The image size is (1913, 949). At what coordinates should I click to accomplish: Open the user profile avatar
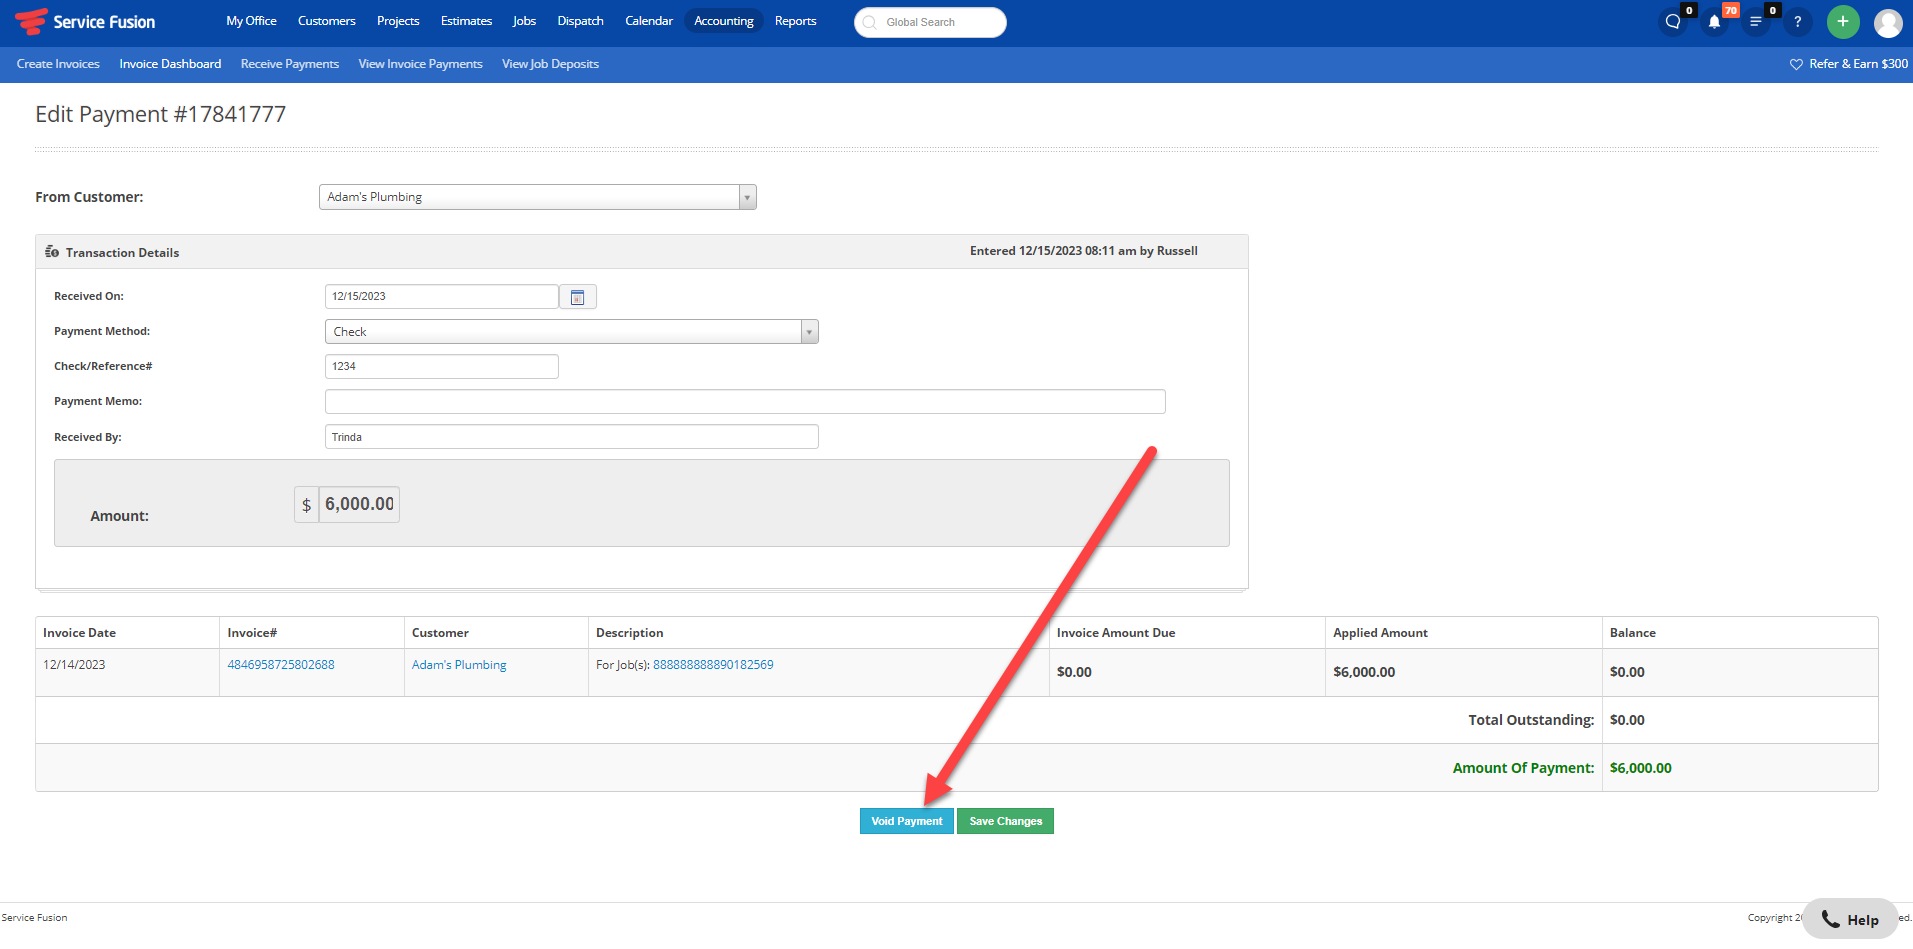[x=1888, y=22]
